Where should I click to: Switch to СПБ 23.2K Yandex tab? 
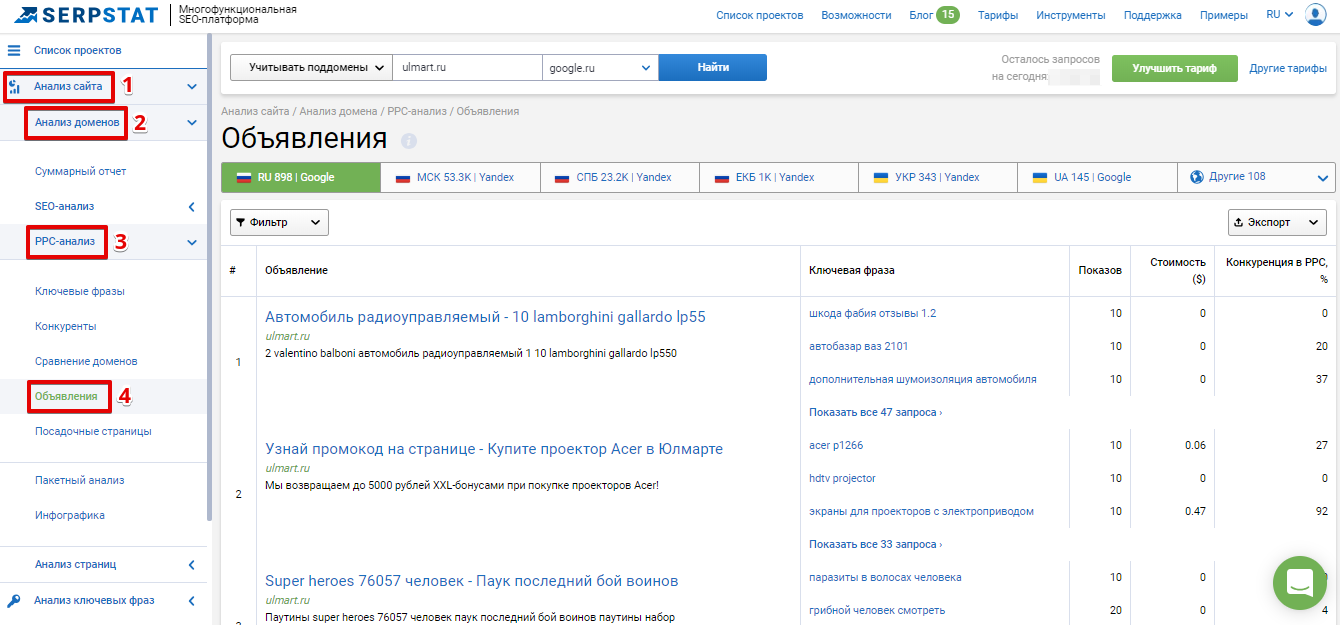619,177
